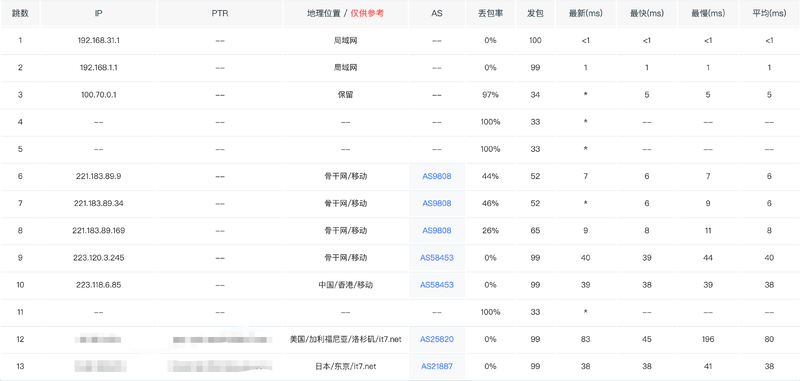The width and height of the screenshot is (800, 381).
Task: Click the 34 packets sent value
Action: click(x=535, y=95)
